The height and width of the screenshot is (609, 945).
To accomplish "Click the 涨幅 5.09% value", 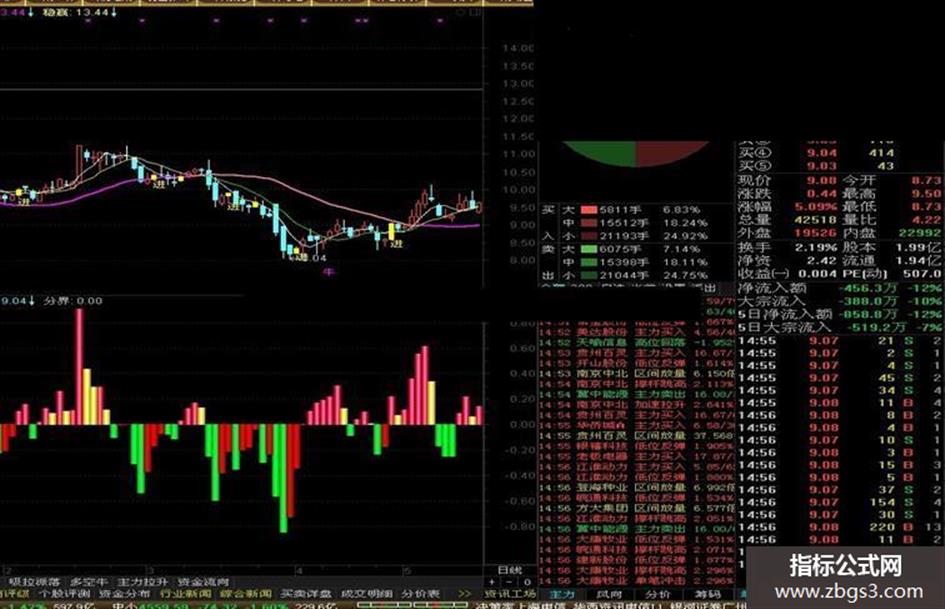I will 816,207.
